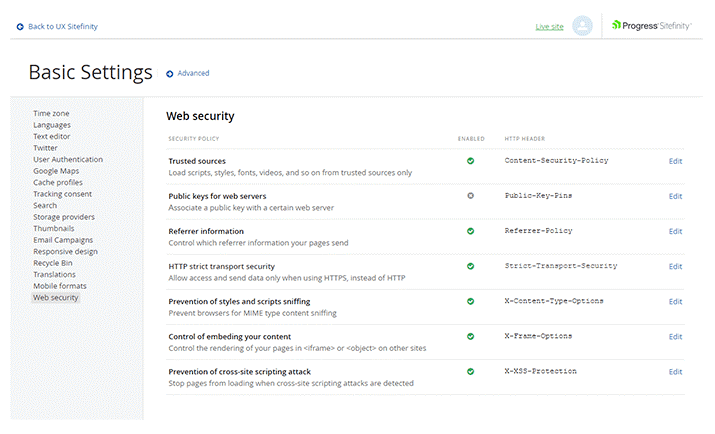Screen dimensions: 715x434
Task: Click the disabled status icon for Public keys
Action: pyautogui.click(x=470, y=196)
